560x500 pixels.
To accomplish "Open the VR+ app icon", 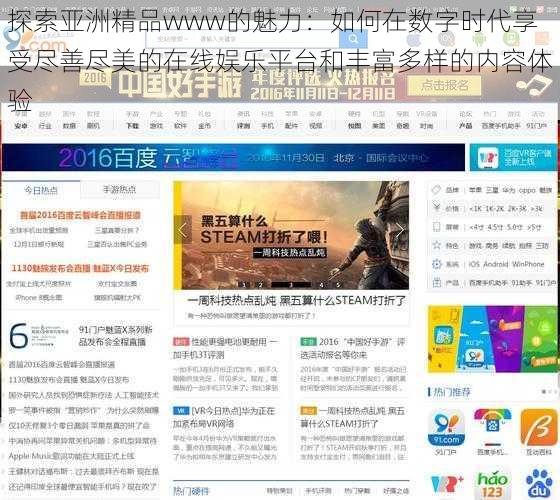I will [x=446, y=485].
